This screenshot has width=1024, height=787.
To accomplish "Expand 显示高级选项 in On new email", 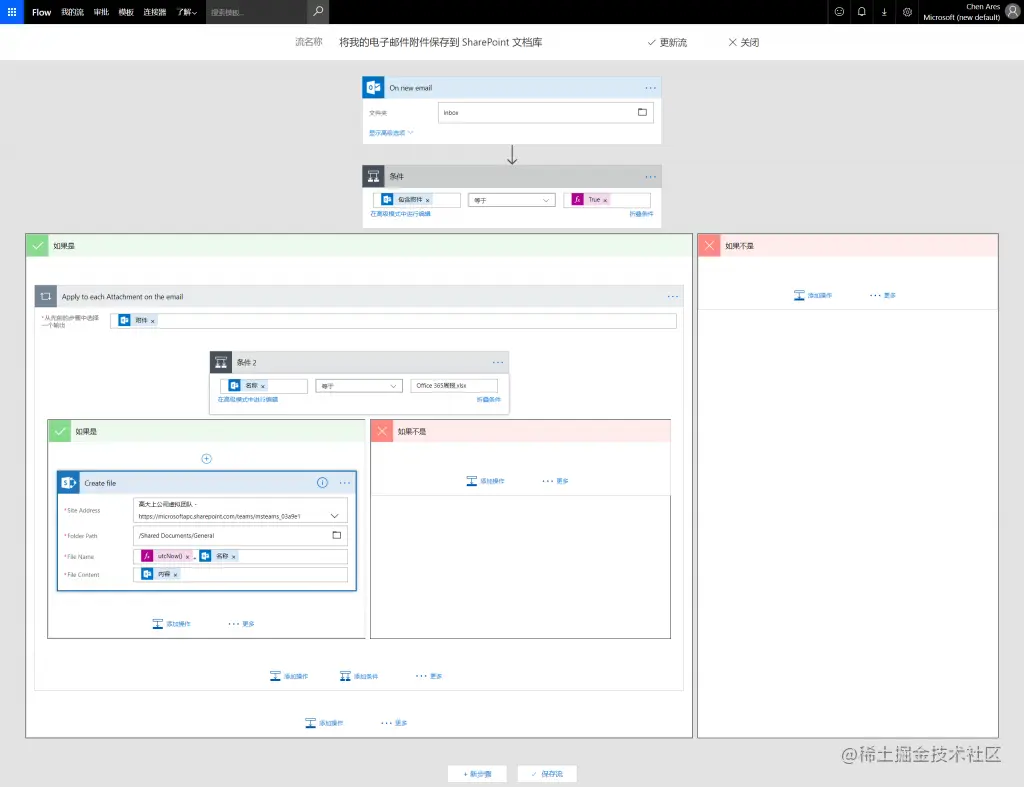I will pyautogui.click(x=391, y=133).
